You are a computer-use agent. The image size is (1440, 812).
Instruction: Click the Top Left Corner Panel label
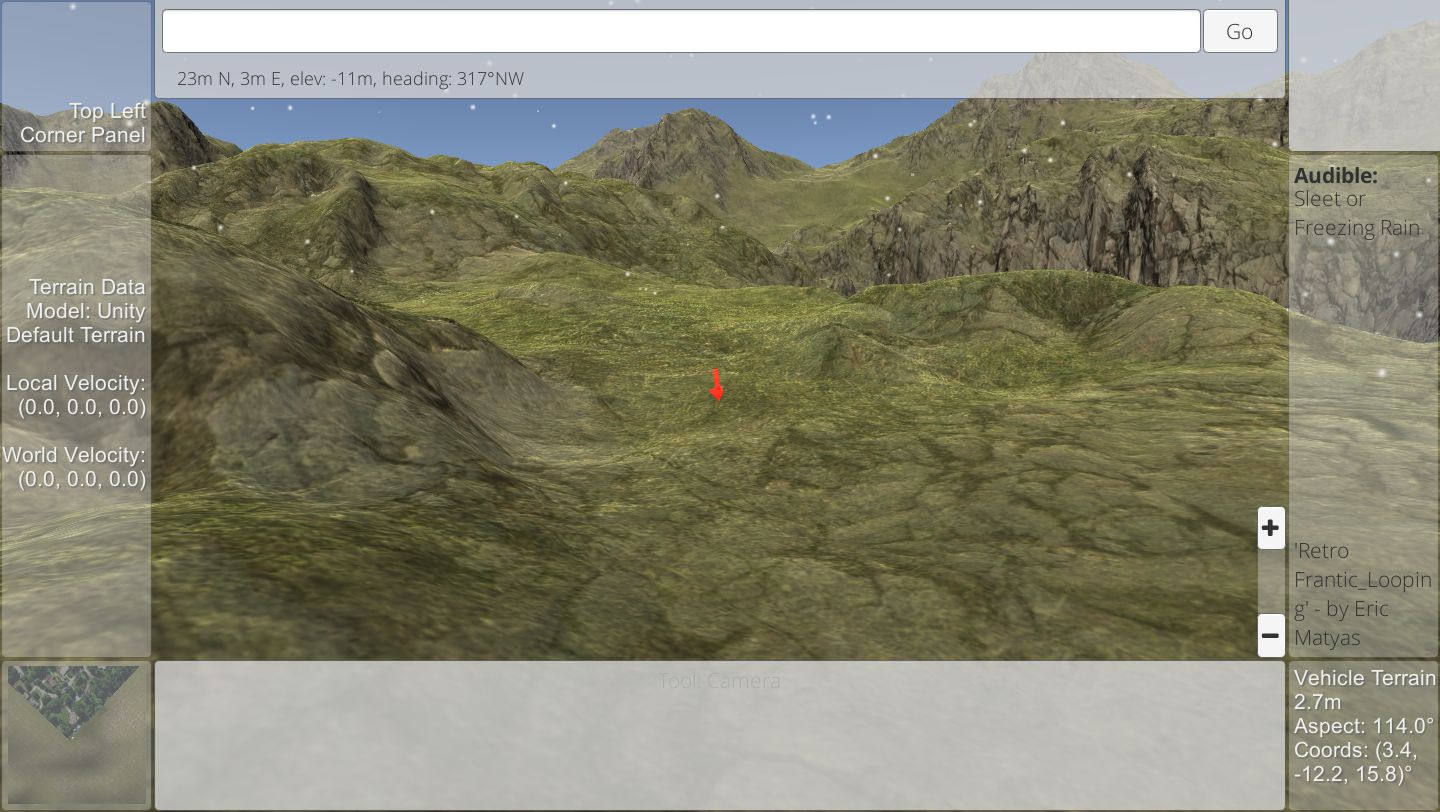tap(83, 123)
